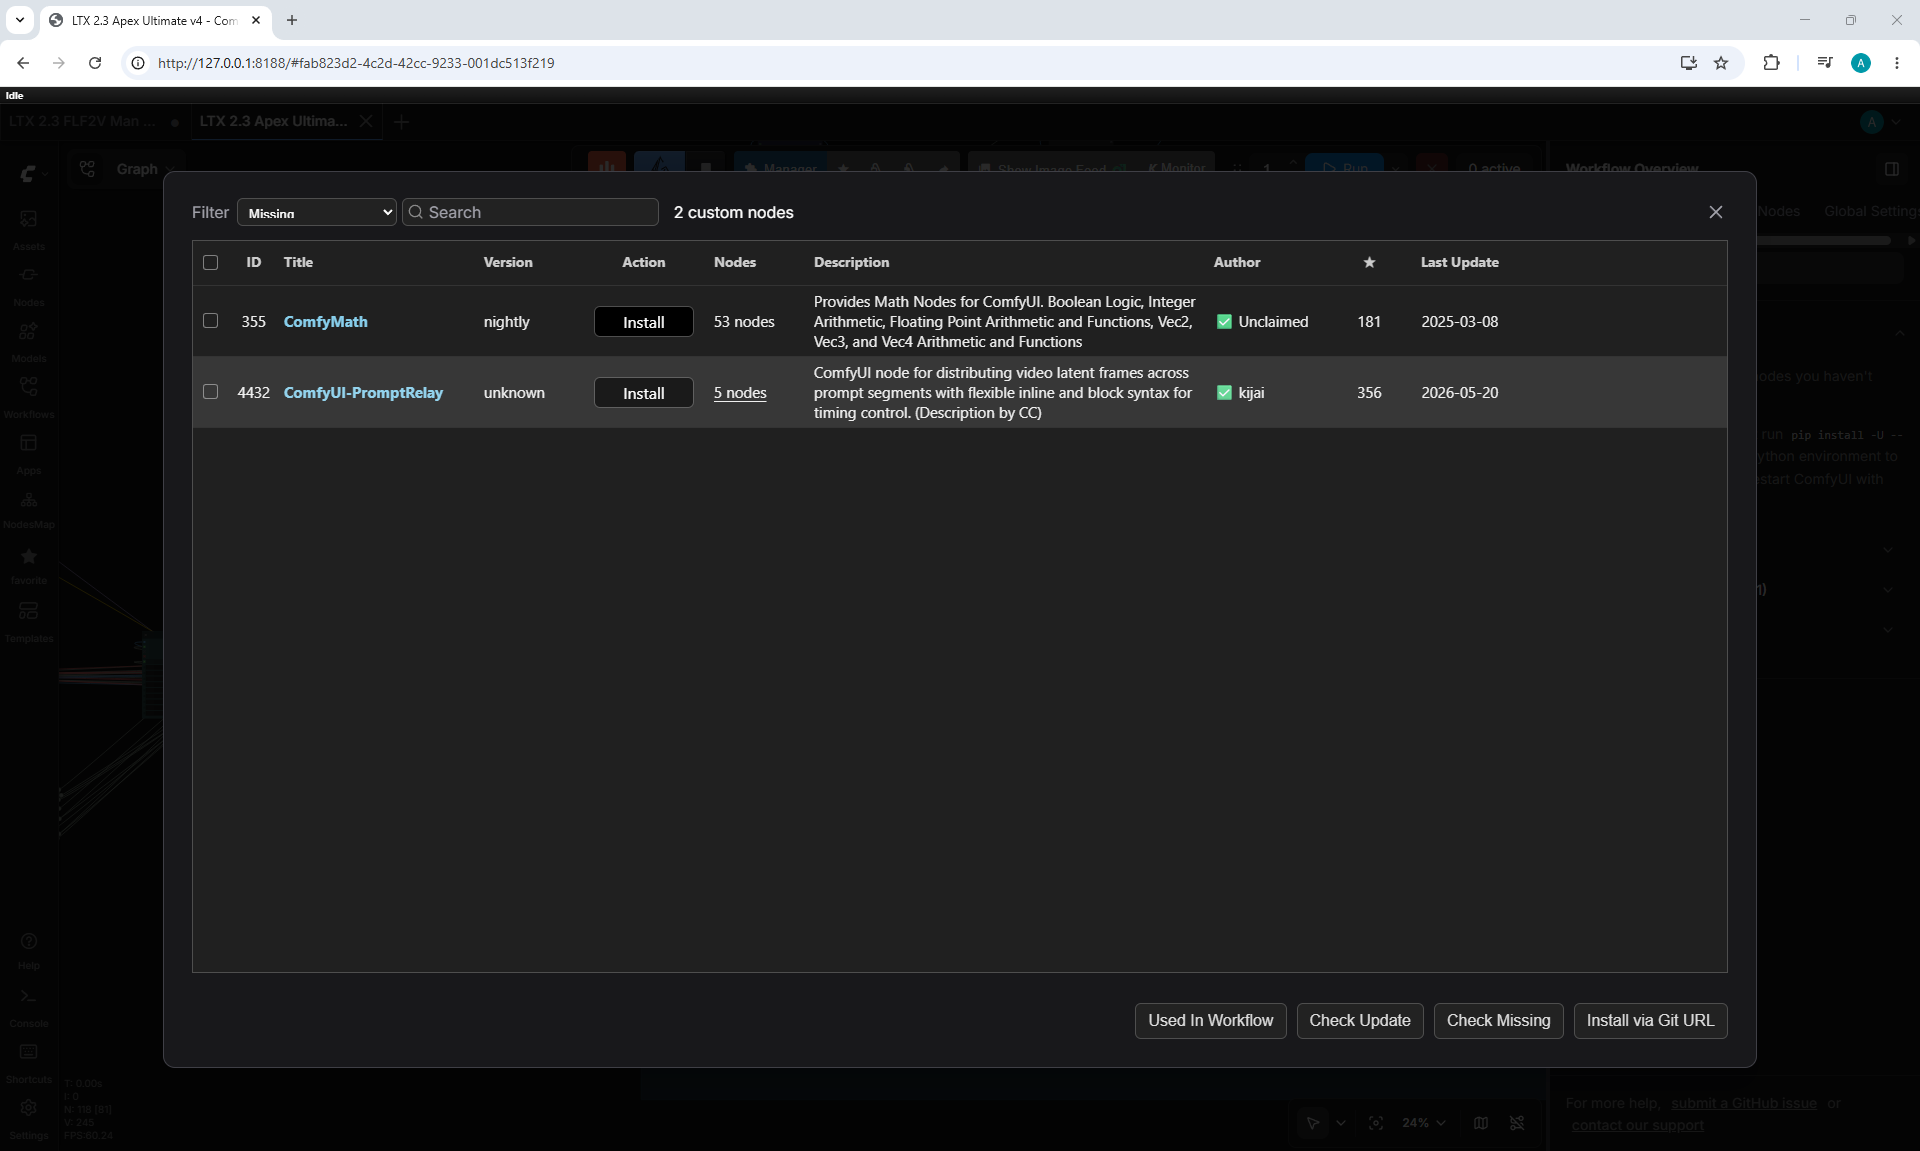
Task: Open the zoom level 24% dropdown
Action: click(1424, 1123)
